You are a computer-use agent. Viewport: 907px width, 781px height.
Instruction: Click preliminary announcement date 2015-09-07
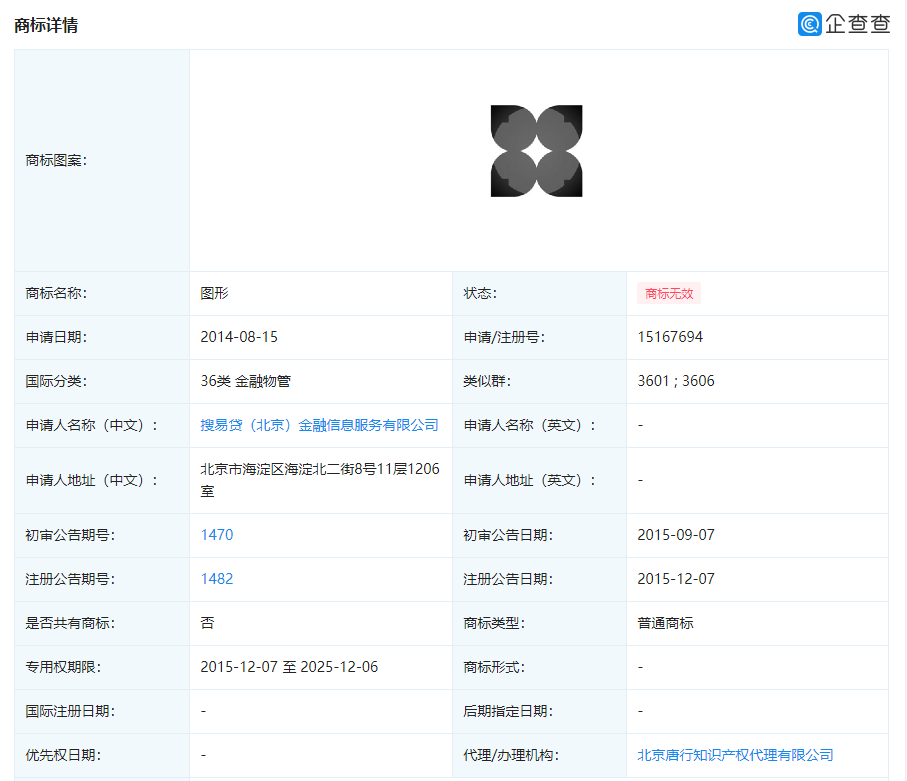tap(676, 535)
